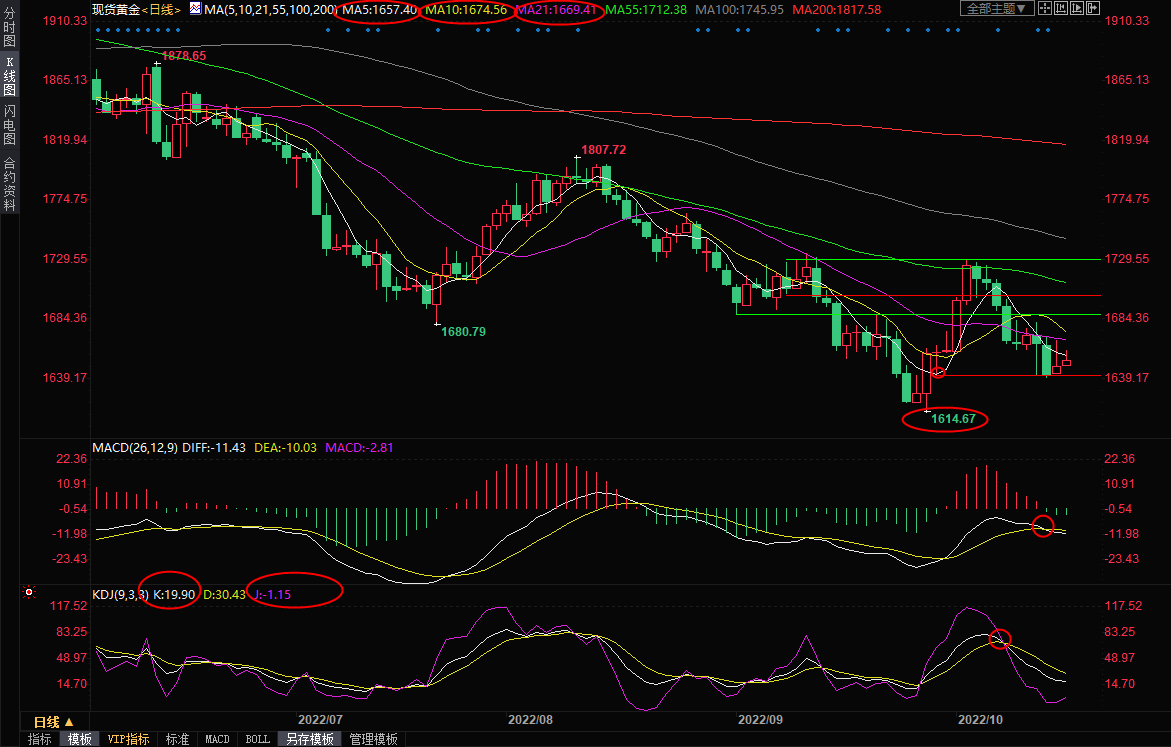Select the VIP指标 template
This screenshot has height=747, width=1171.
[129, 739]
